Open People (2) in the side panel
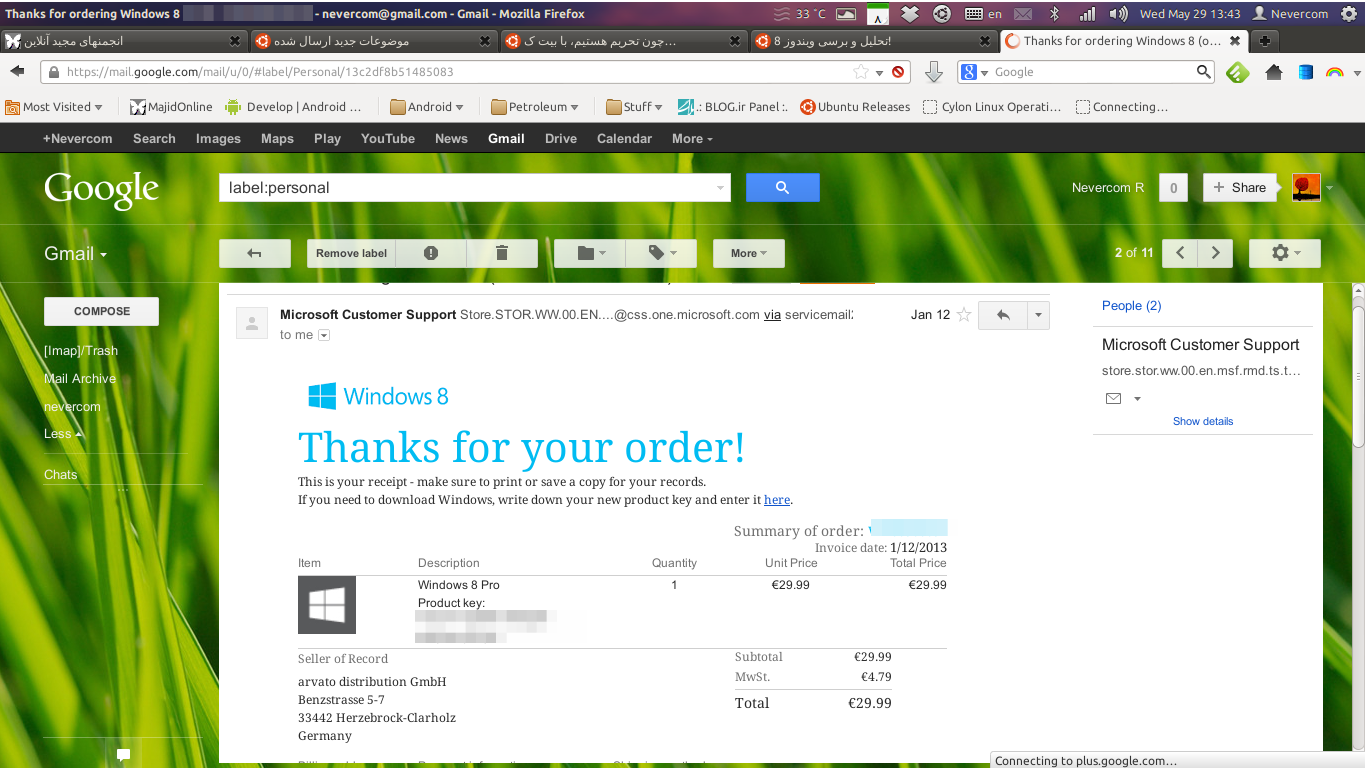The width and height of the screenshot is (1366, 768). (x=1131, y=306)
